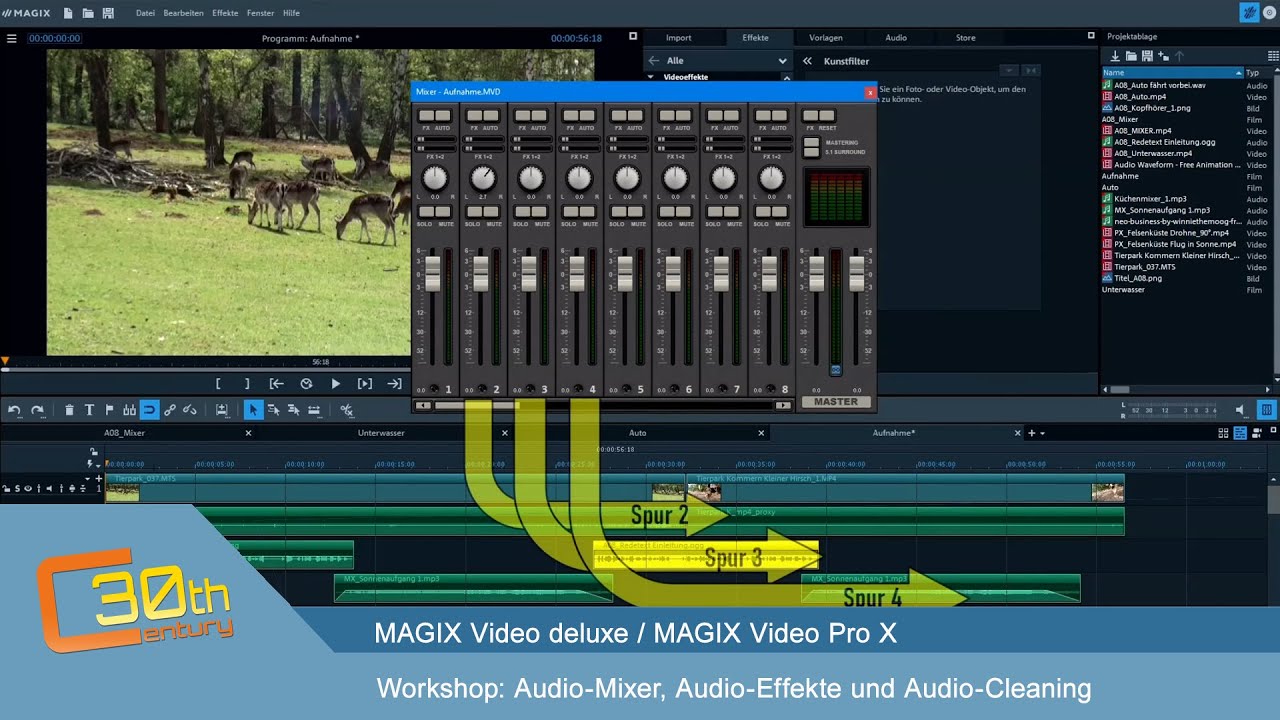This screenshot has height=720, width=1280.
Task: Click the link chain icon in toolbar
Action: [170, 410]
